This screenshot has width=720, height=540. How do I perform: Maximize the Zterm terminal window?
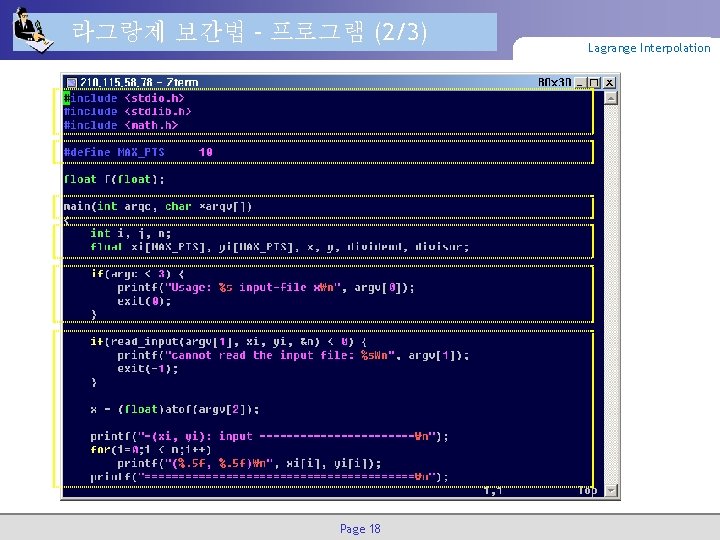[x=594, y=83]
